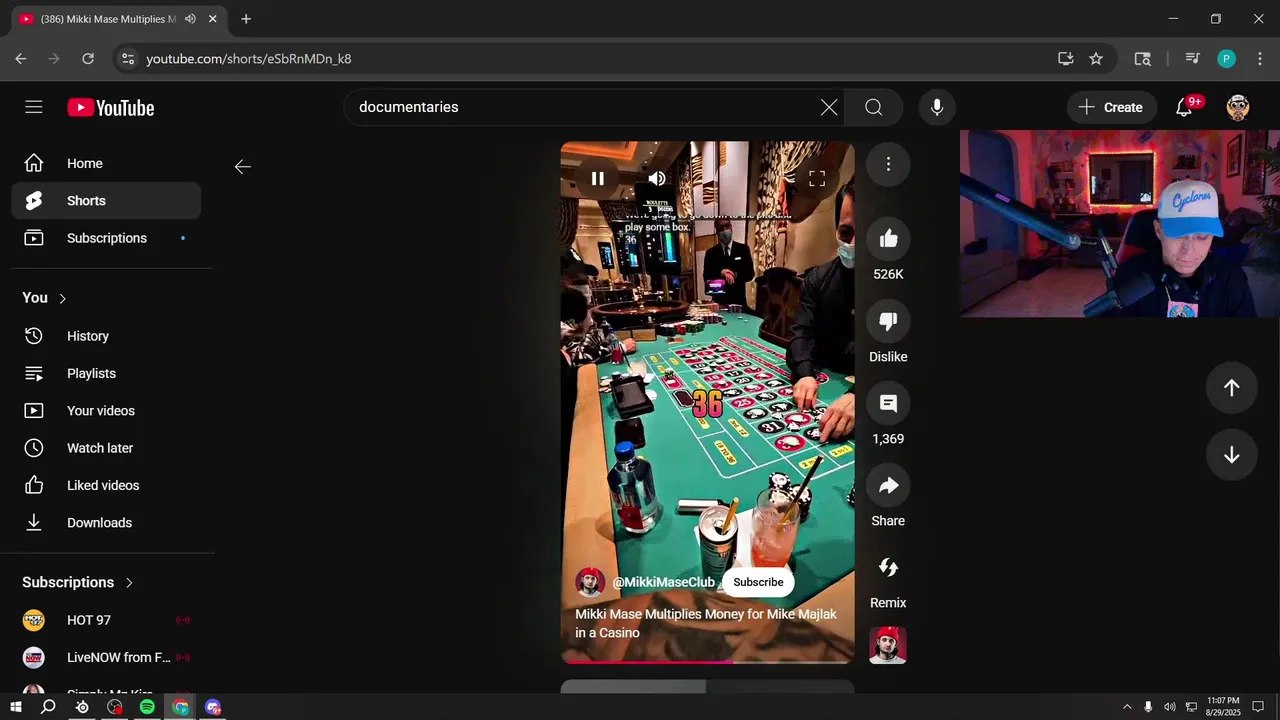Close the Mikki Mase tab
The height and width of the screenshot is (720, 1280).
click(x=212, y=19)
